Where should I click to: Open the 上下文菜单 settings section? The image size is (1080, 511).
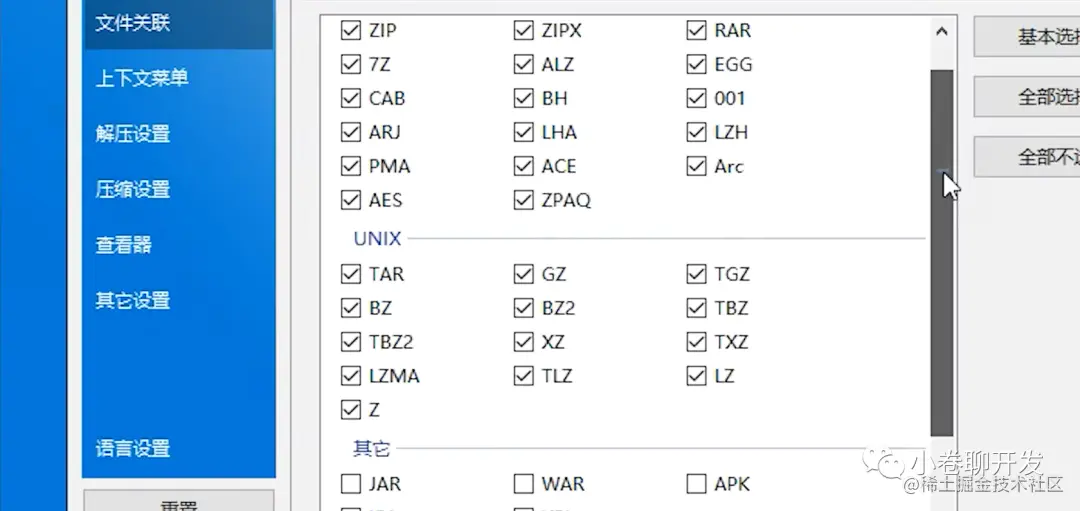pyautogui.click(x=141, y=78)
